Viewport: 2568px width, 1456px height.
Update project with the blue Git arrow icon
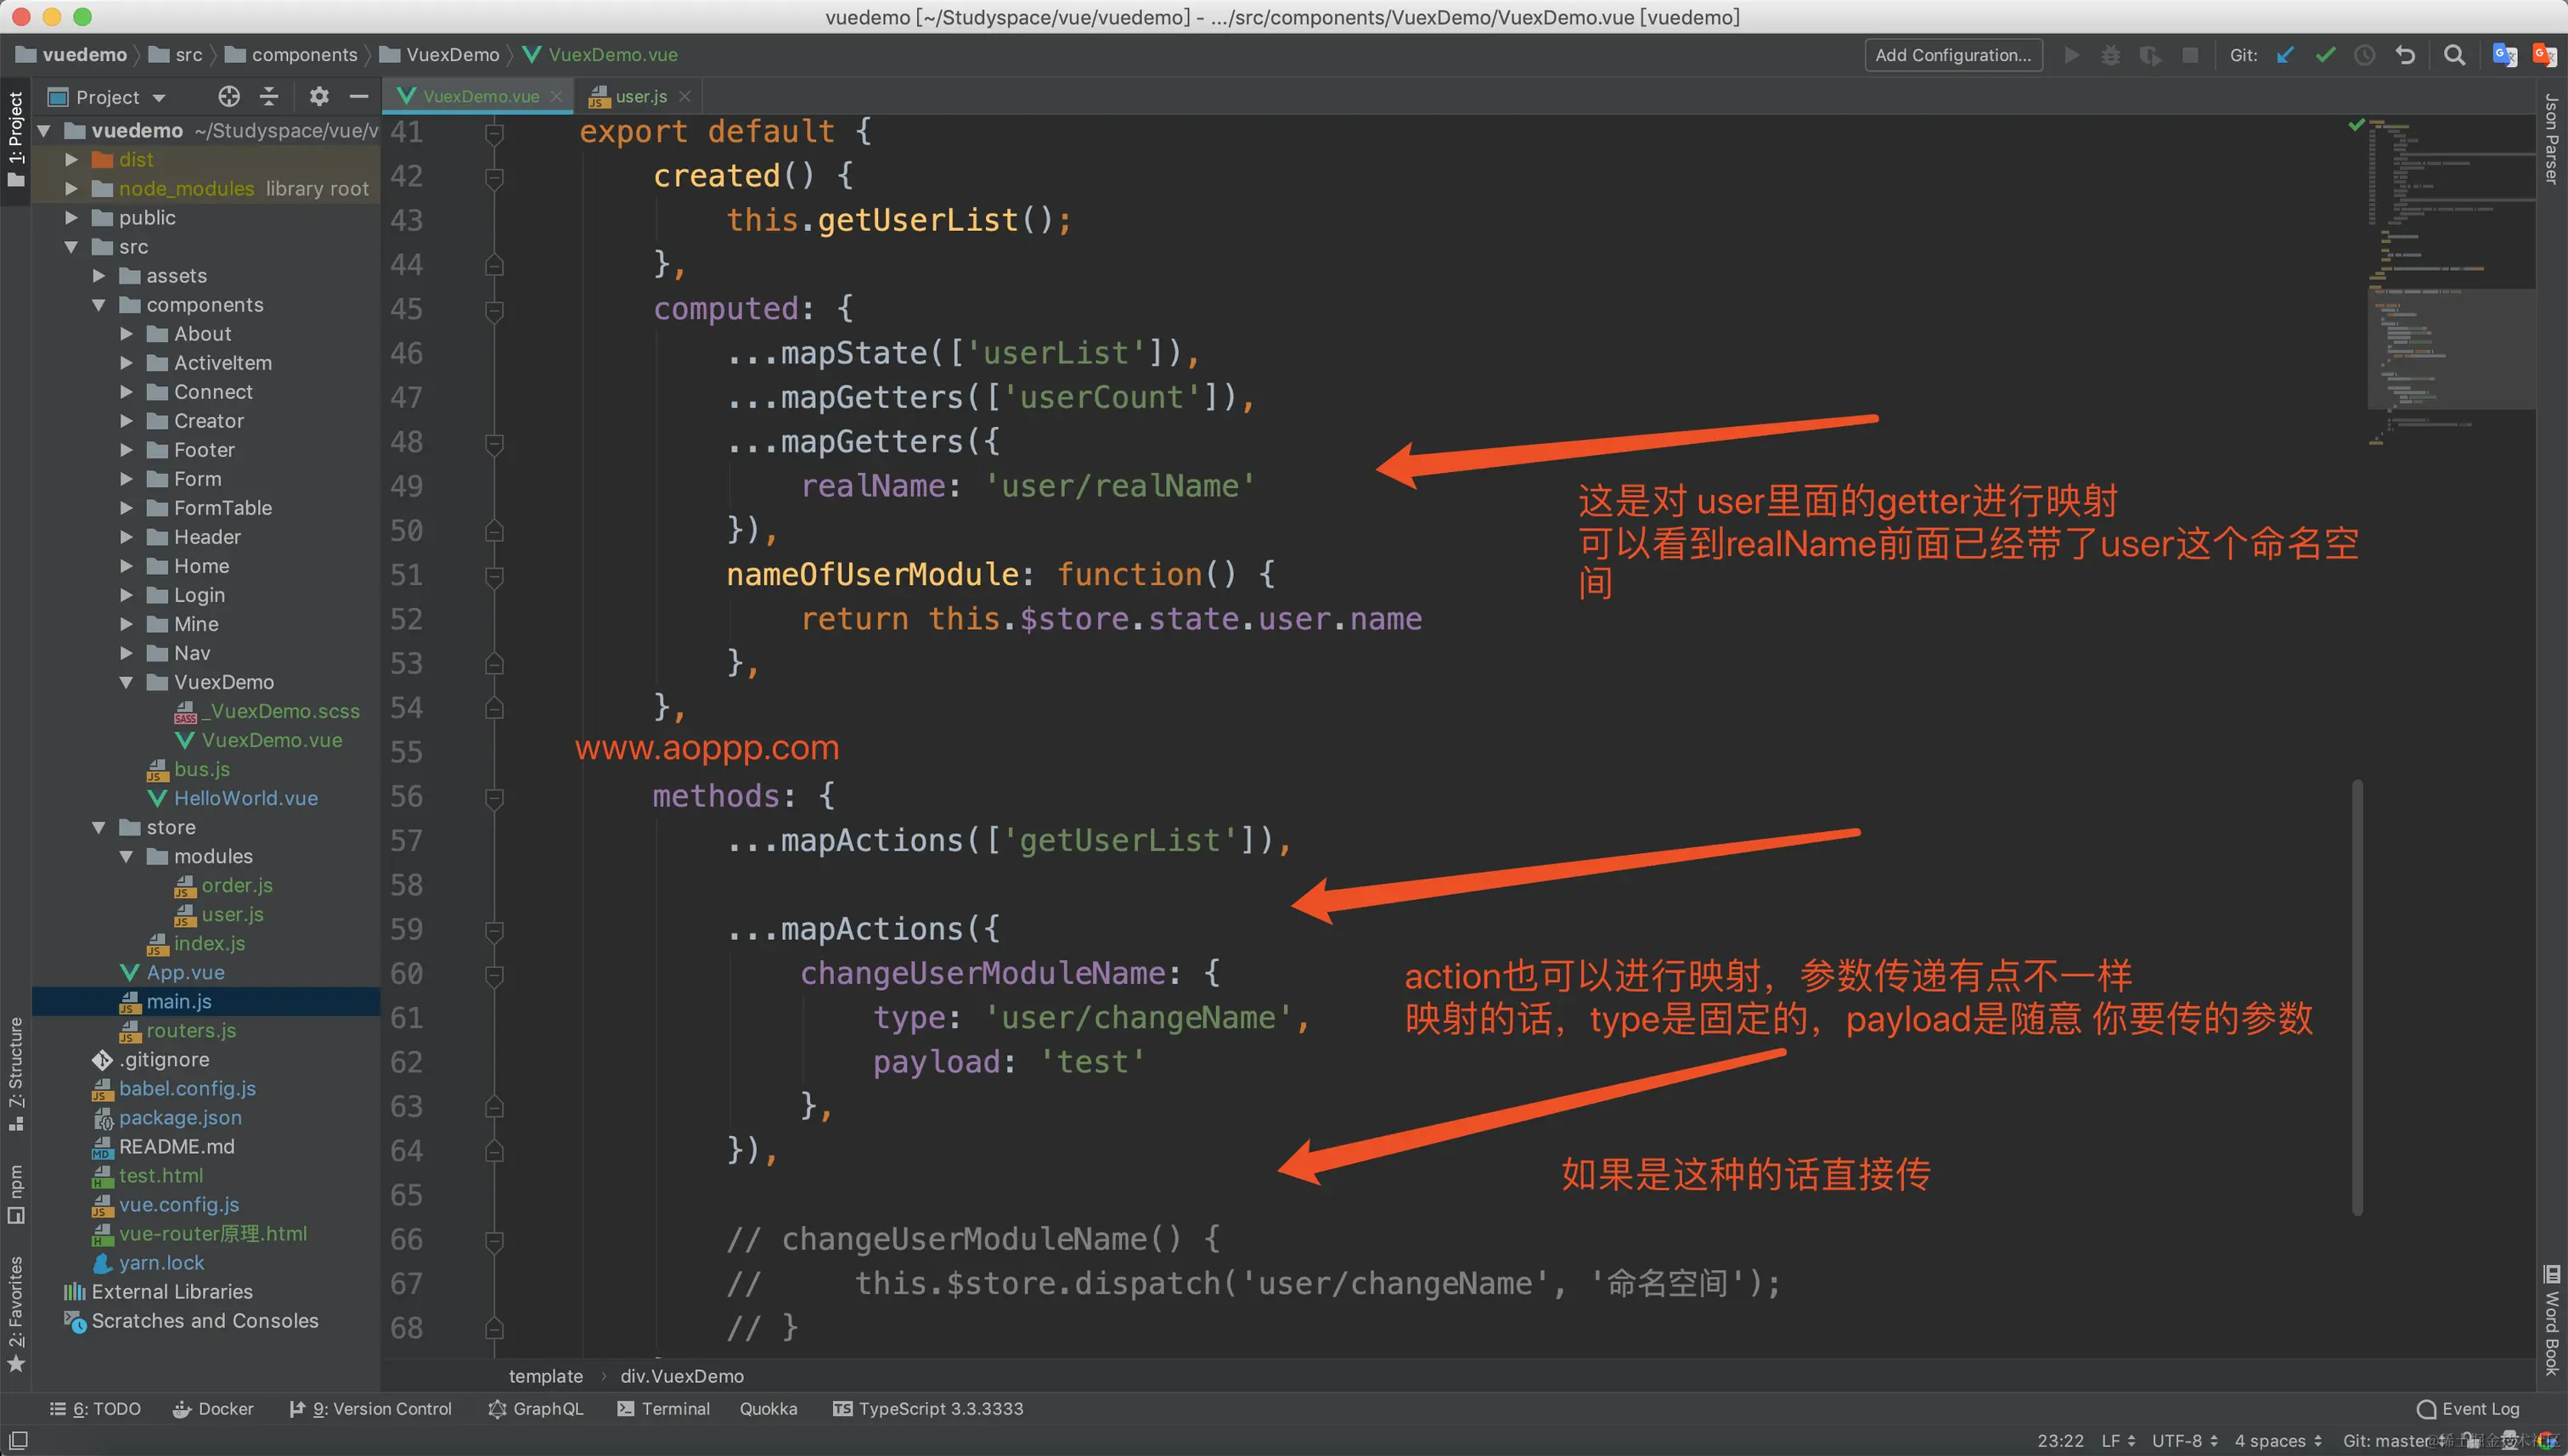tap(2285, 55)
